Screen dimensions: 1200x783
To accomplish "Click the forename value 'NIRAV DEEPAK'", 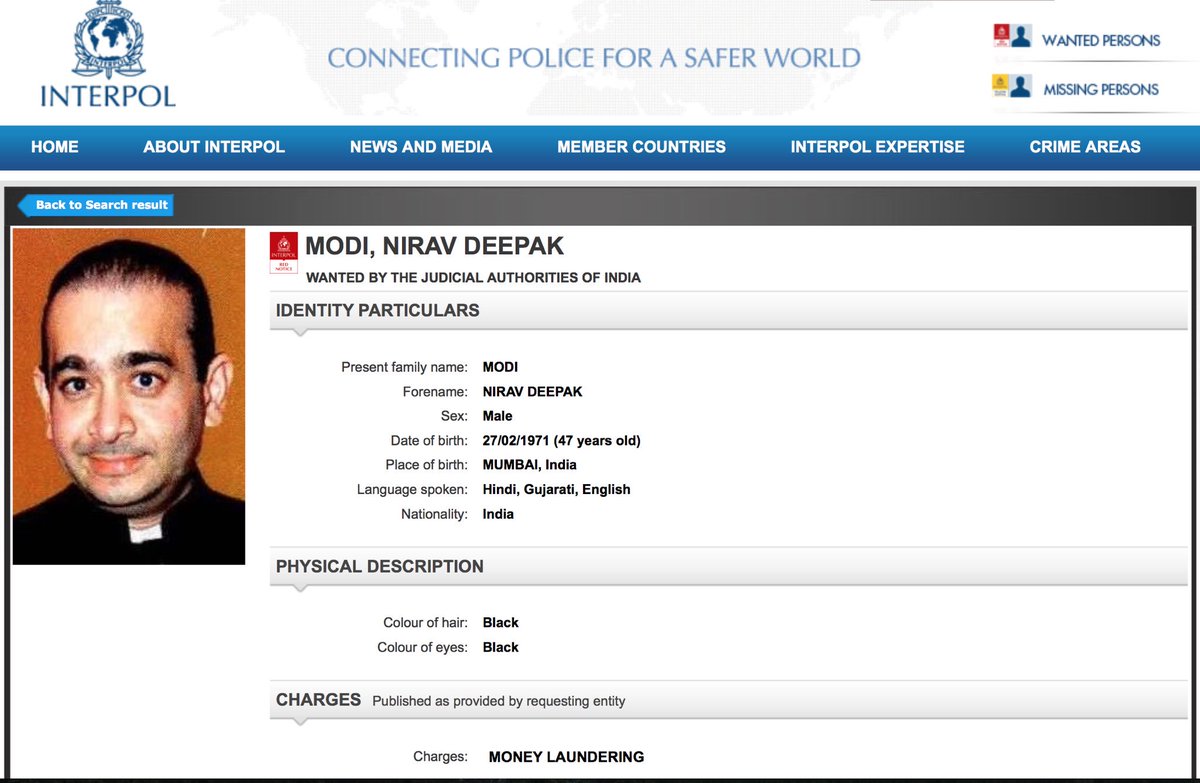I will coord(532,392).
